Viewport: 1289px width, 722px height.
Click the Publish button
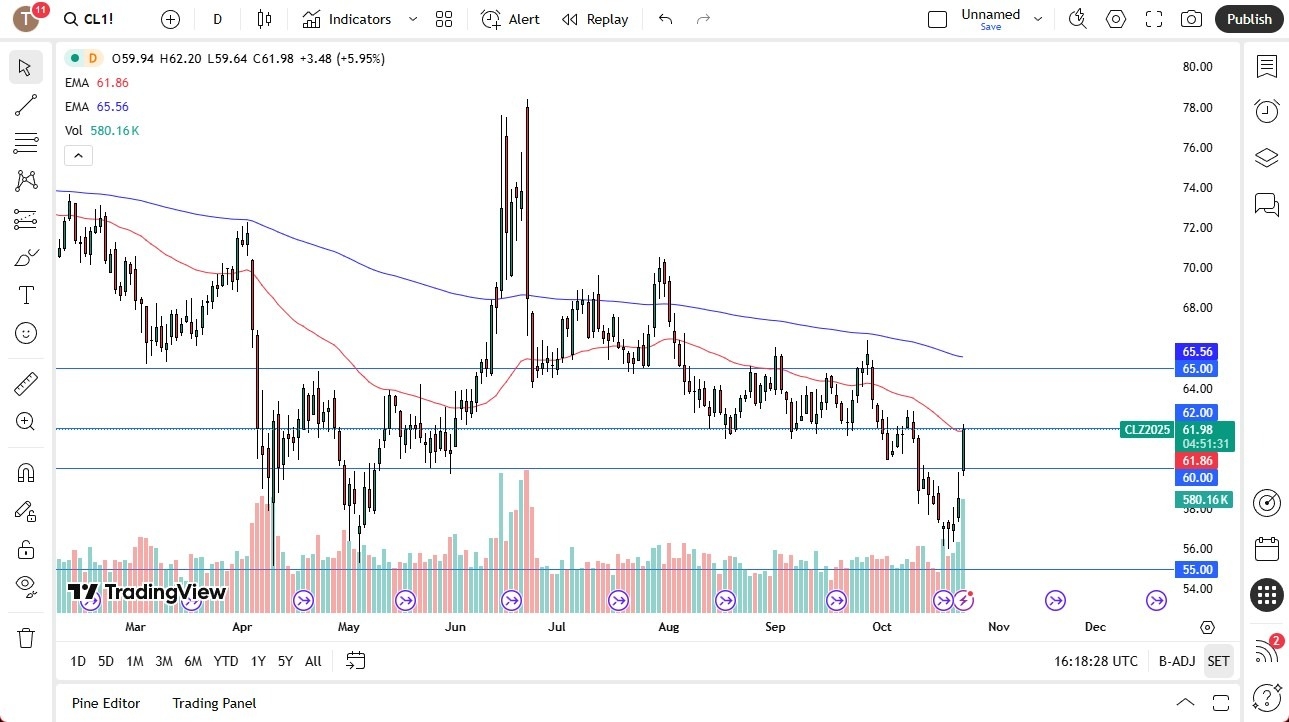point(1248,19)
